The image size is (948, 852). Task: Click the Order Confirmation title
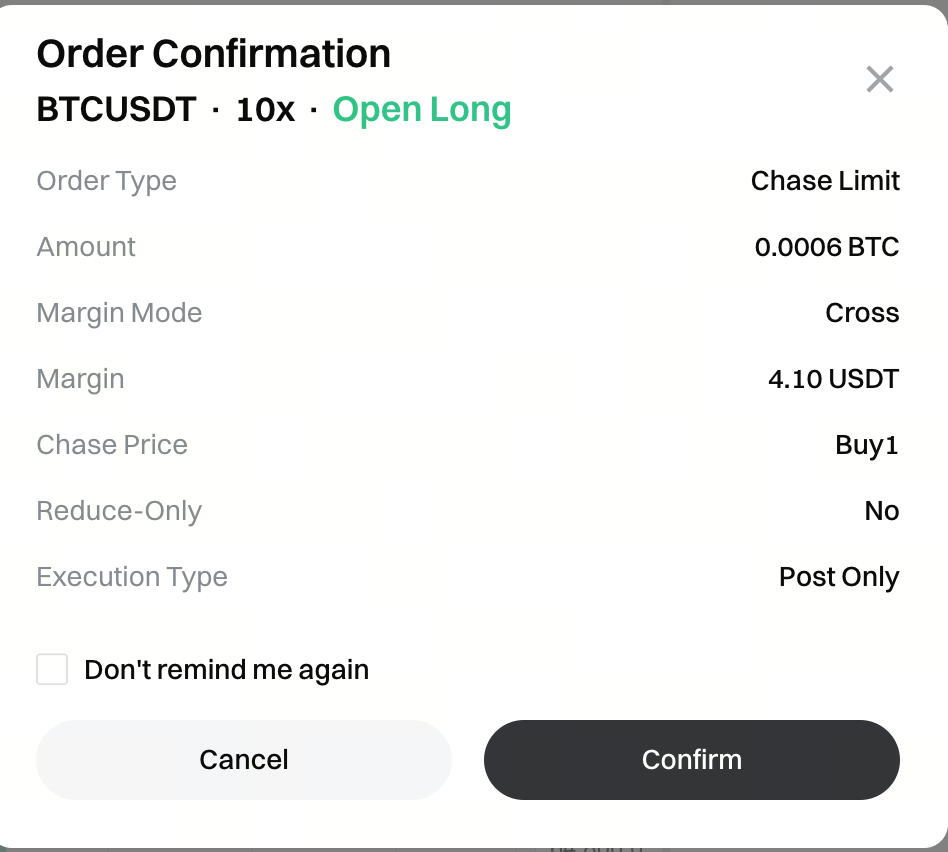click(213, 54)
